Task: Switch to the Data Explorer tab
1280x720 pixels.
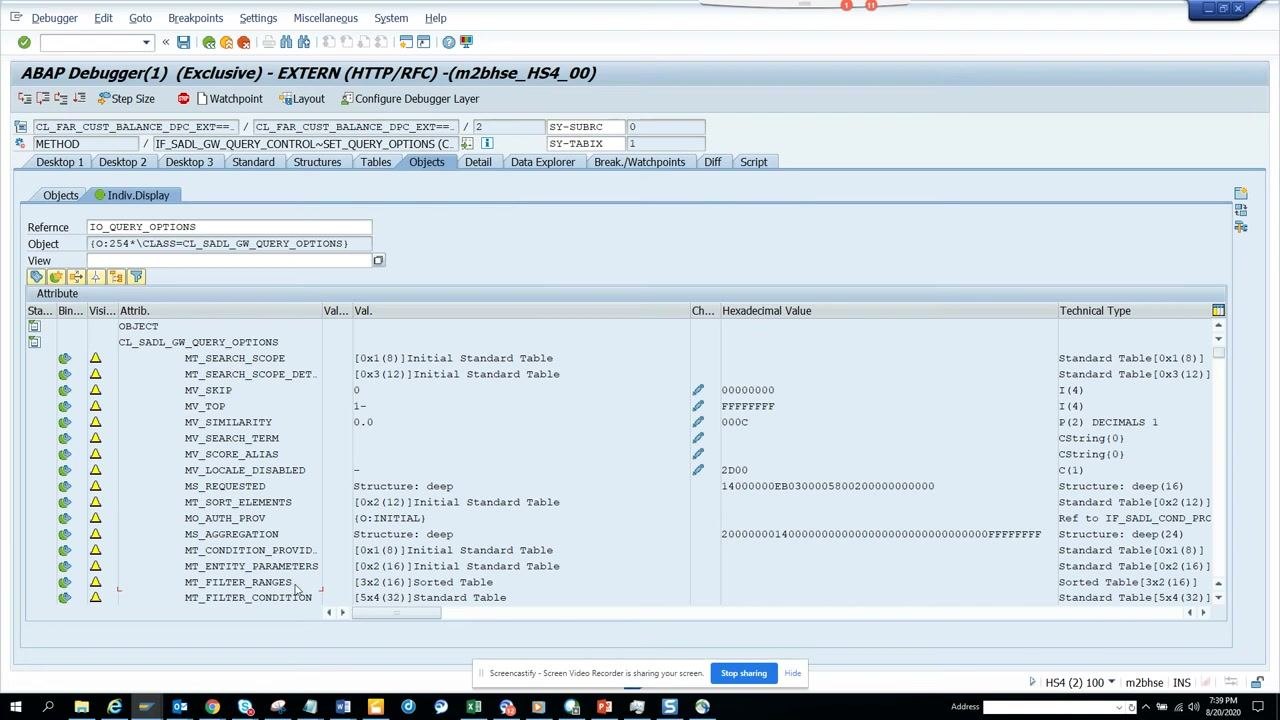Action: coord(543,162)
